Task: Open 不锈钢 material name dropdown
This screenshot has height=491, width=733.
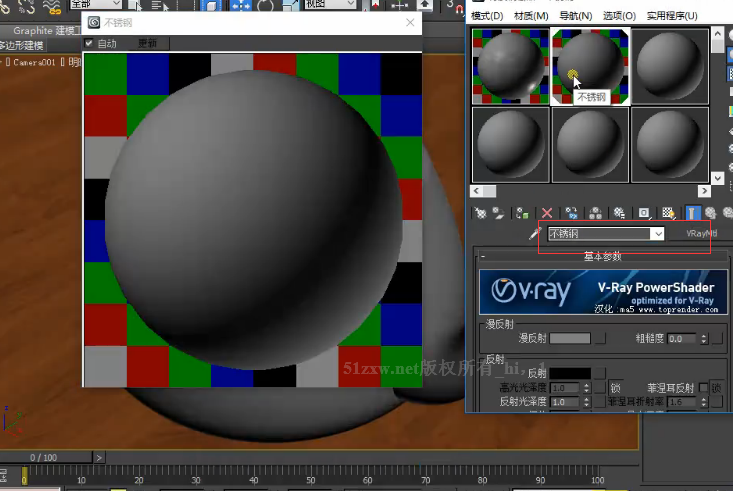Action: [658, 234]
